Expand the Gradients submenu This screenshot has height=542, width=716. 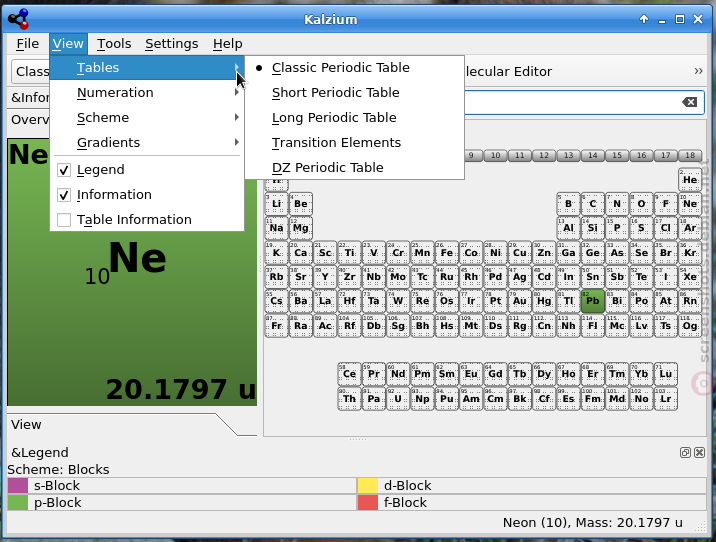(147, 142)
